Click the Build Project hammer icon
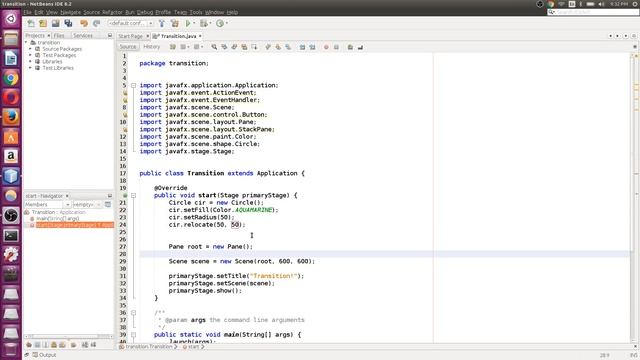 tap(162, 23)
